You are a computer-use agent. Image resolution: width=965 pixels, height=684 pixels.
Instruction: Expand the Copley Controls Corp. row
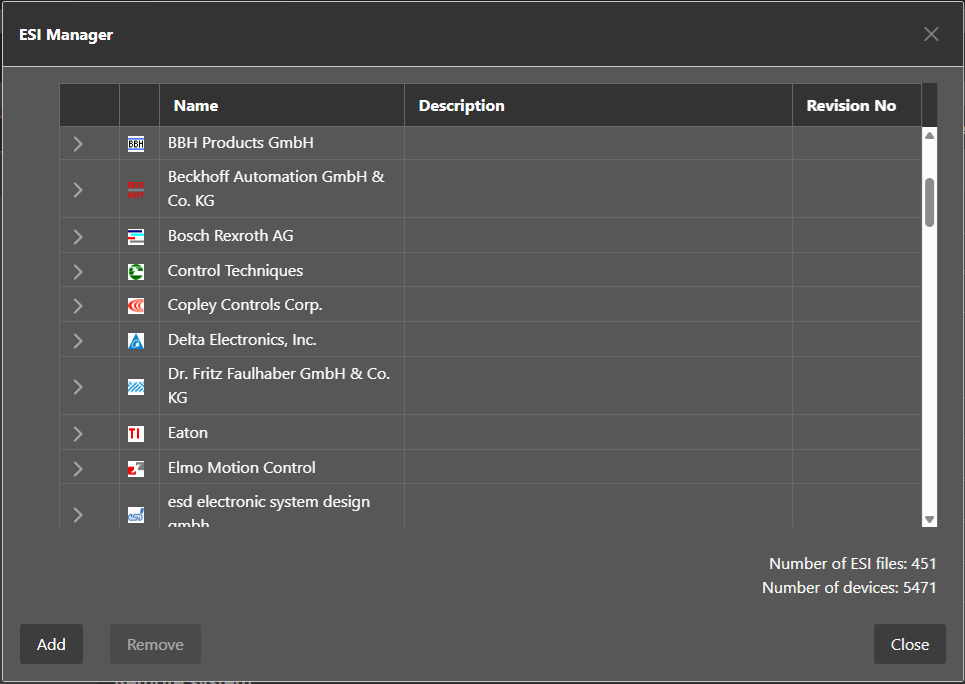[x=78, y=306]
